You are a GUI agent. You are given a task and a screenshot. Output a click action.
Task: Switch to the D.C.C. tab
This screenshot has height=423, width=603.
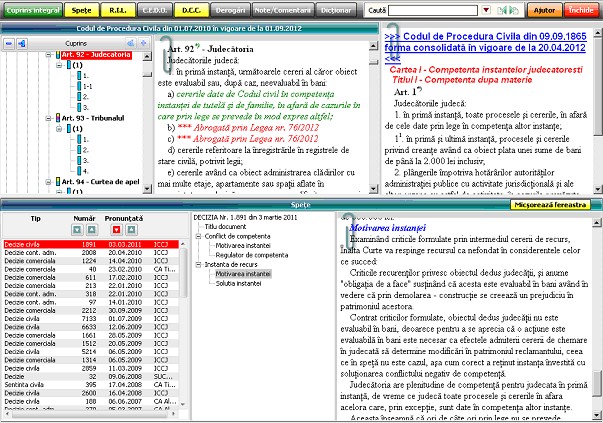pyautogui.click(x=192, y=10)
